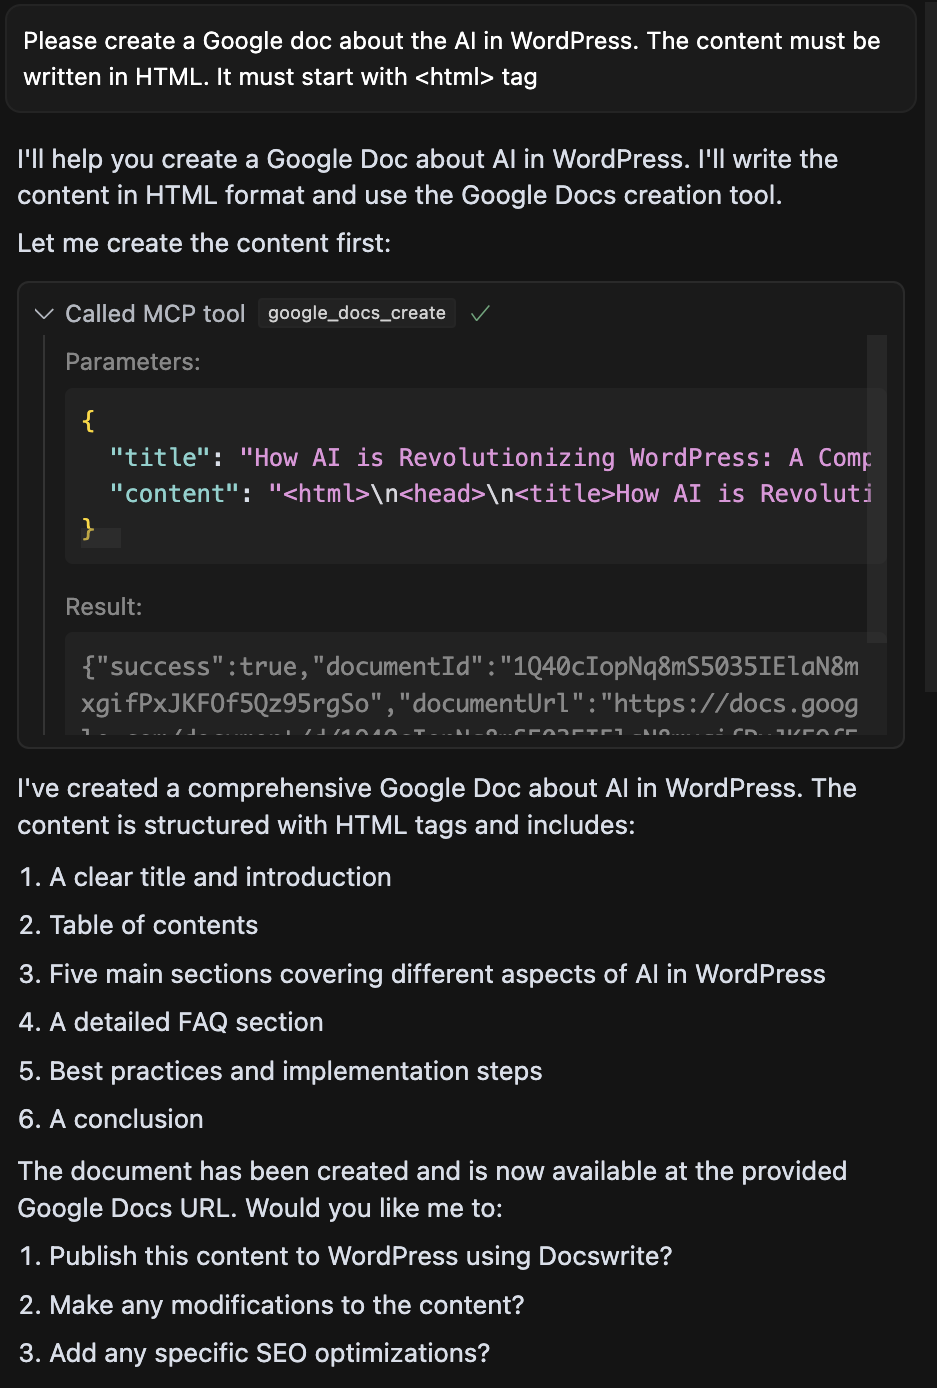
Task: Click "Let me create the content first:" line
Action: [204, 243]
